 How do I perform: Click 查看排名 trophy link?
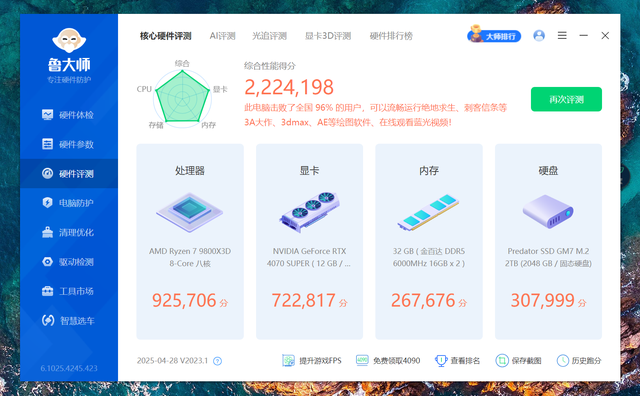pos(458,360)
